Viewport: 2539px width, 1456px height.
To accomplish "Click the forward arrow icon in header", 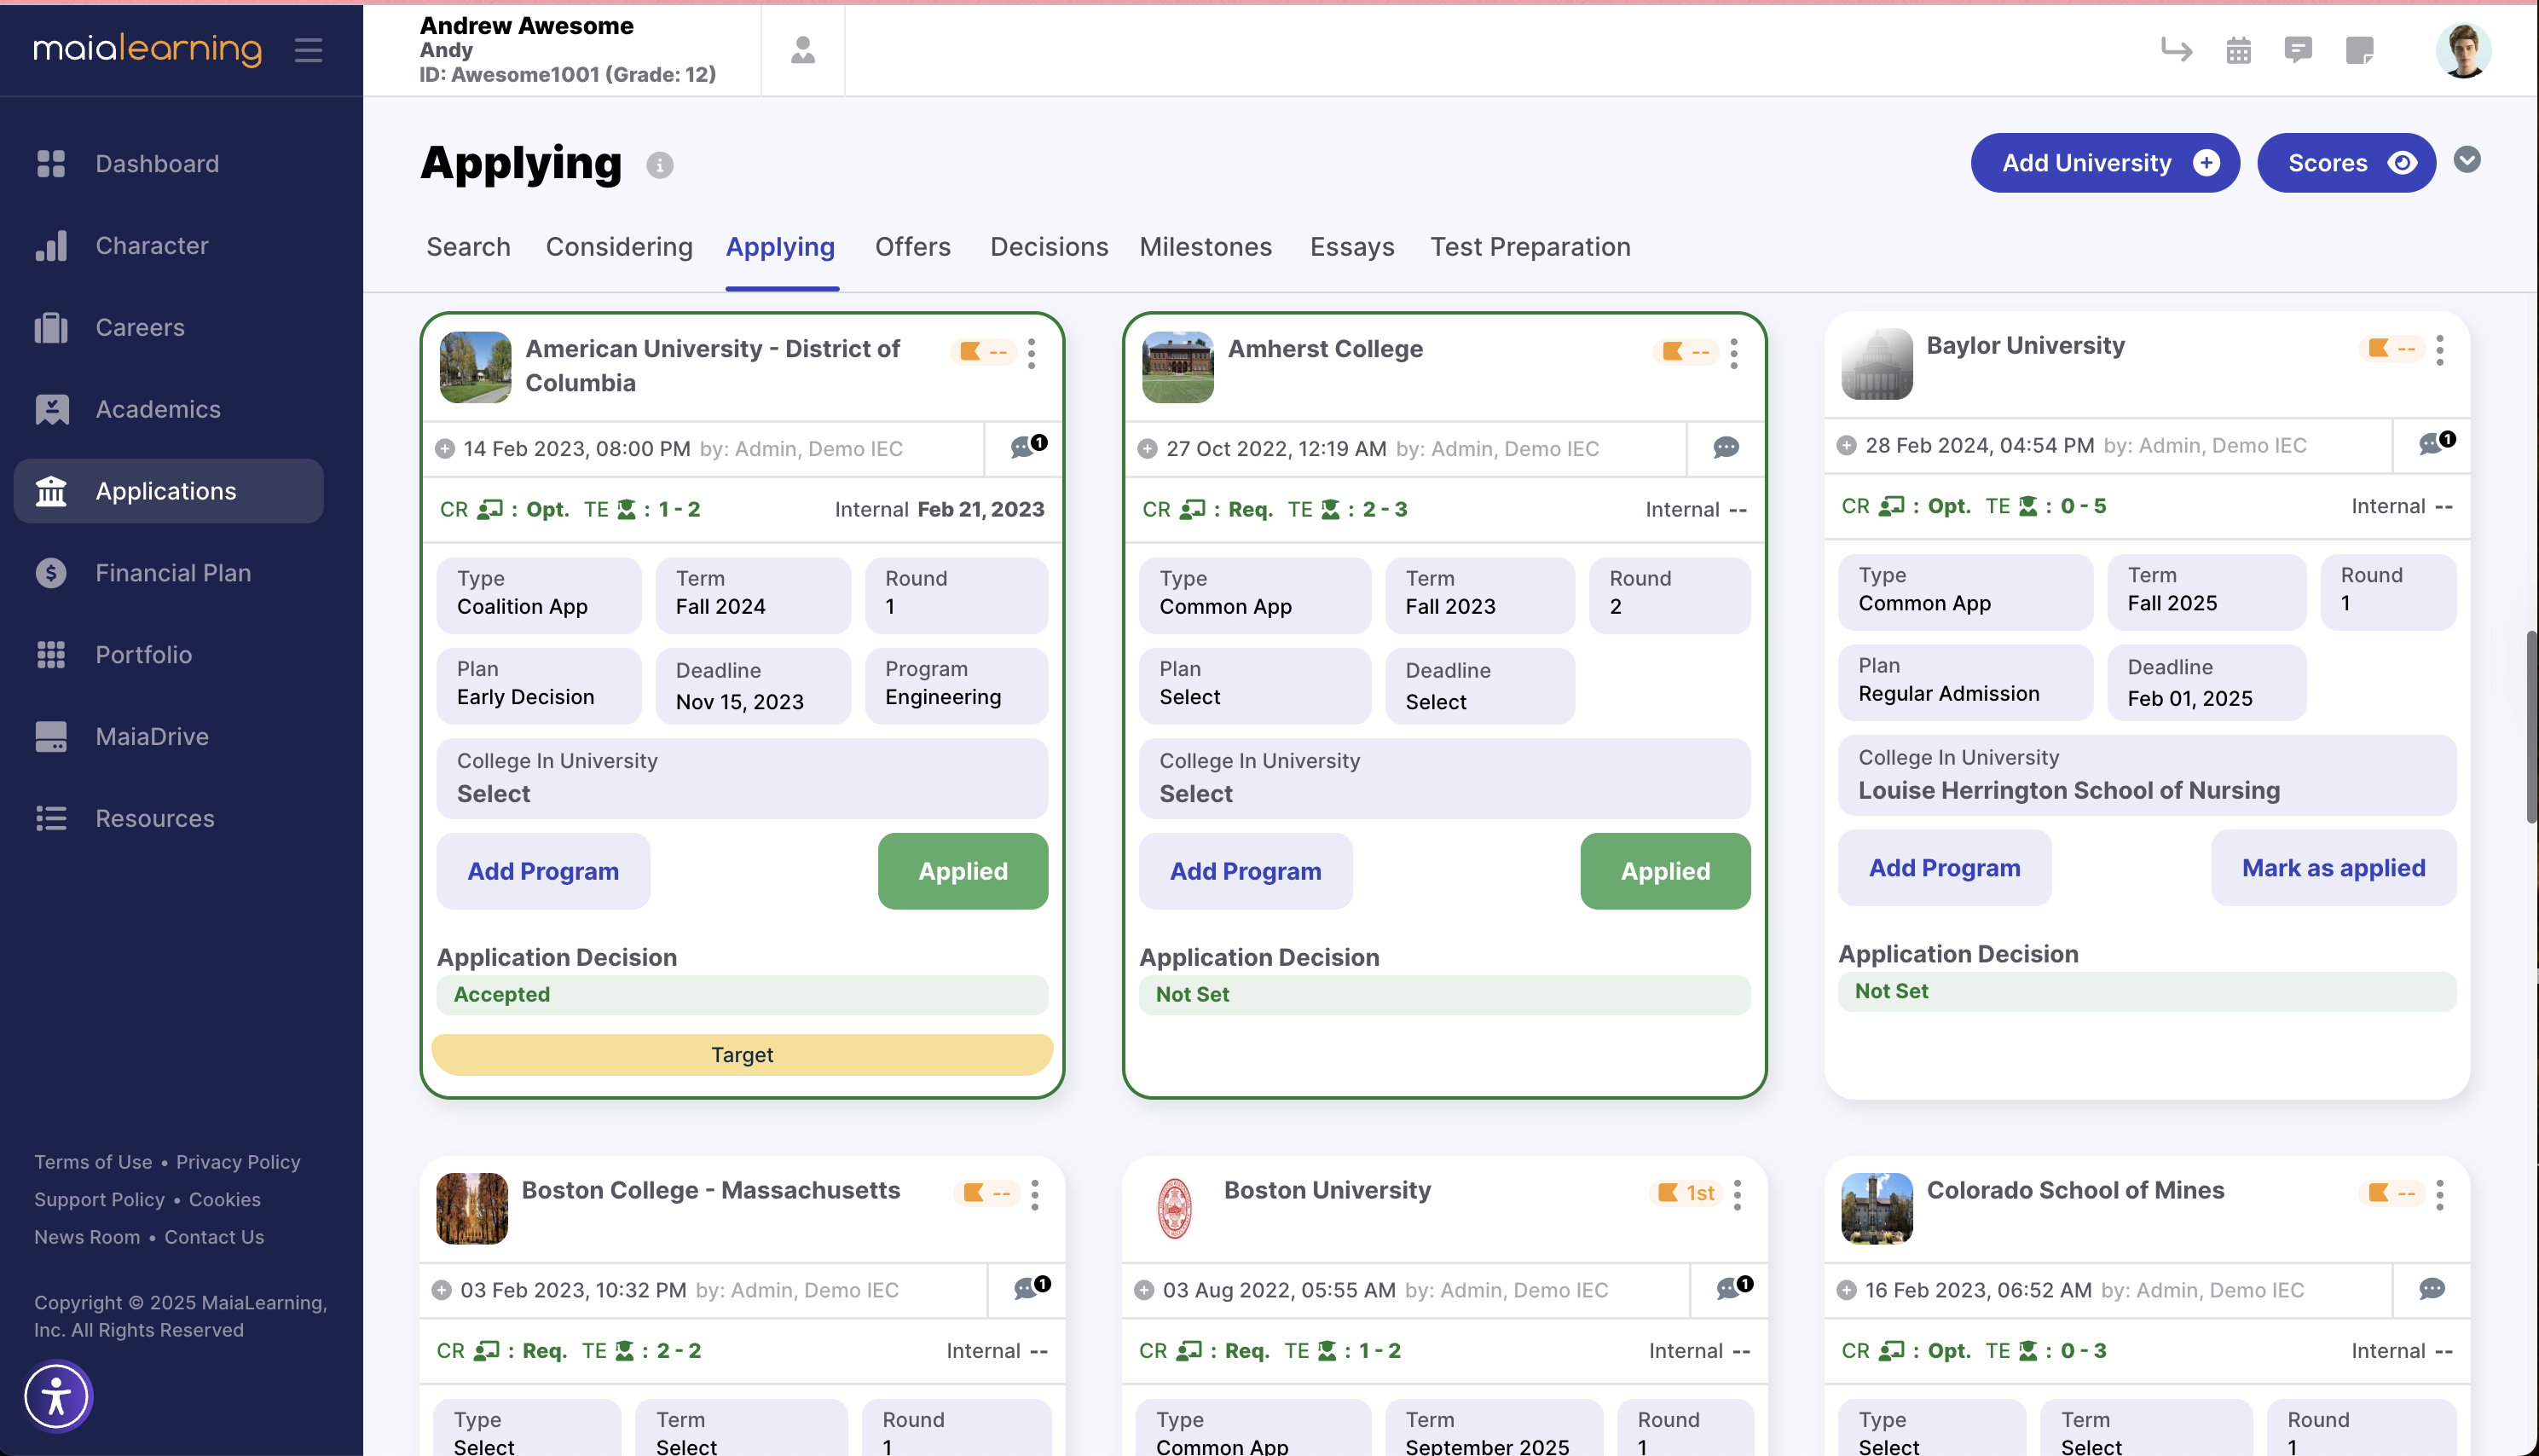I will tap(2176, 50).
